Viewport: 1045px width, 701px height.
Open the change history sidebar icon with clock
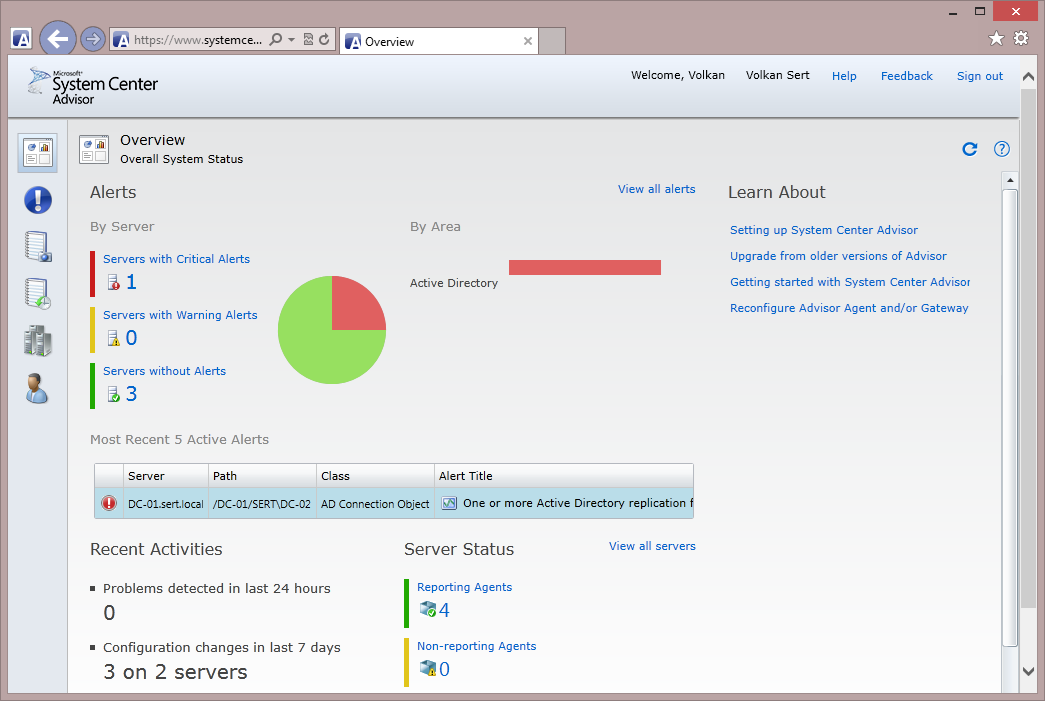tap(38, 294)
